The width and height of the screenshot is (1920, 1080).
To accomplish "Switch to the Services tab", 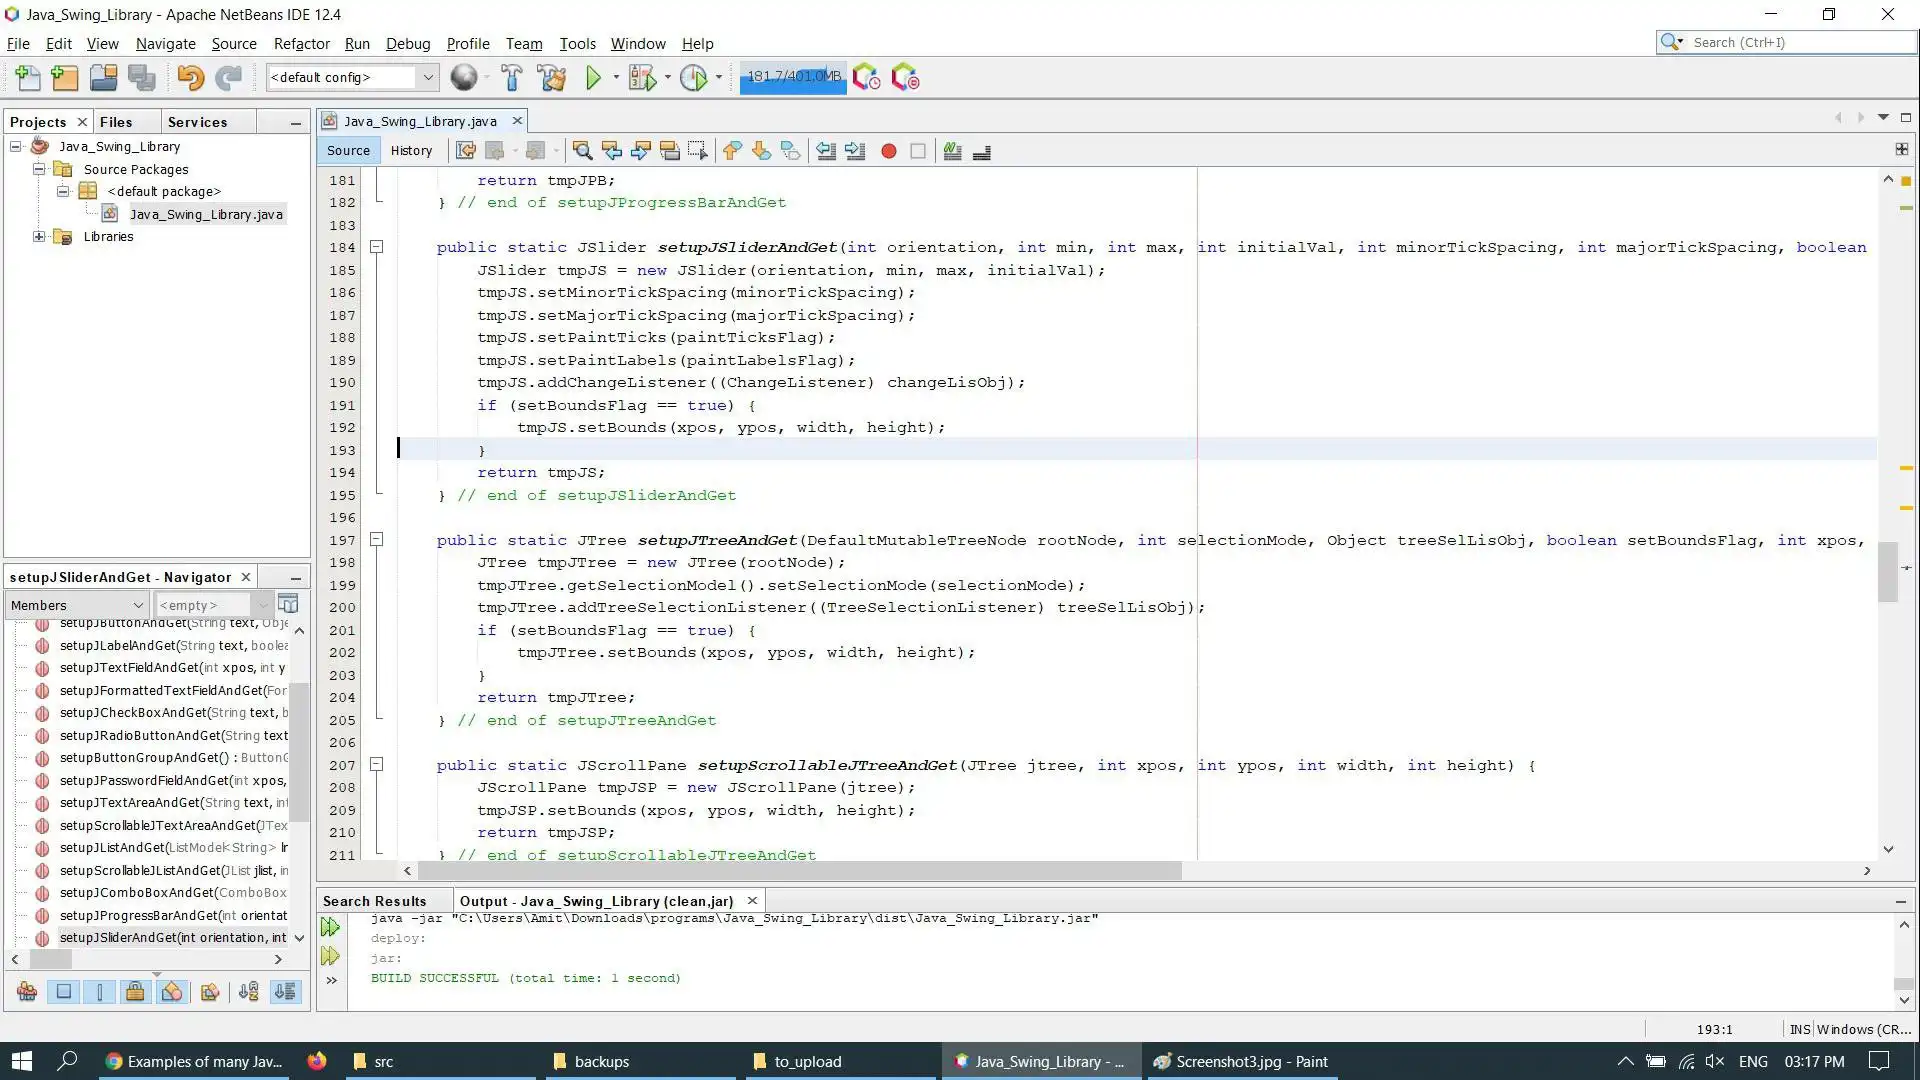I will [x=197, y=122].
